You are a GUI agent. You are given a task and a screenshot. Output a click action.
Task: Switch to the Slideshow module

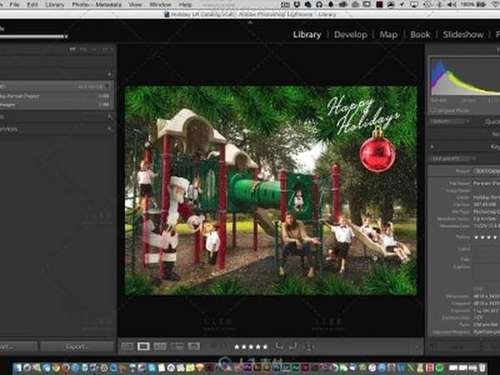pos(463,35)
